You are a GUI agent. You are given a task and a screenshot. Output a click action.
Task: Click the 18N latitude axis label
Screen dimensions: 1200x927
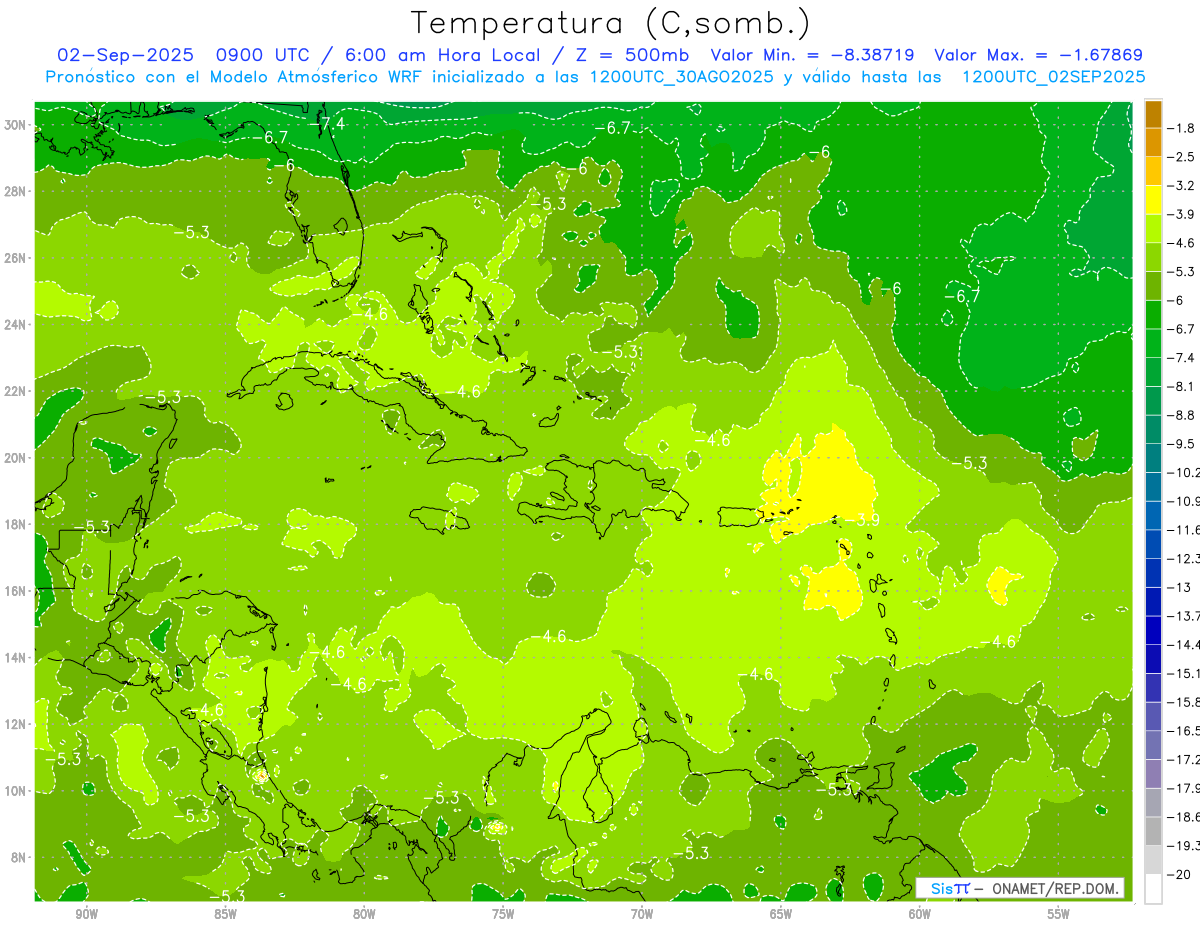(15, 524)
